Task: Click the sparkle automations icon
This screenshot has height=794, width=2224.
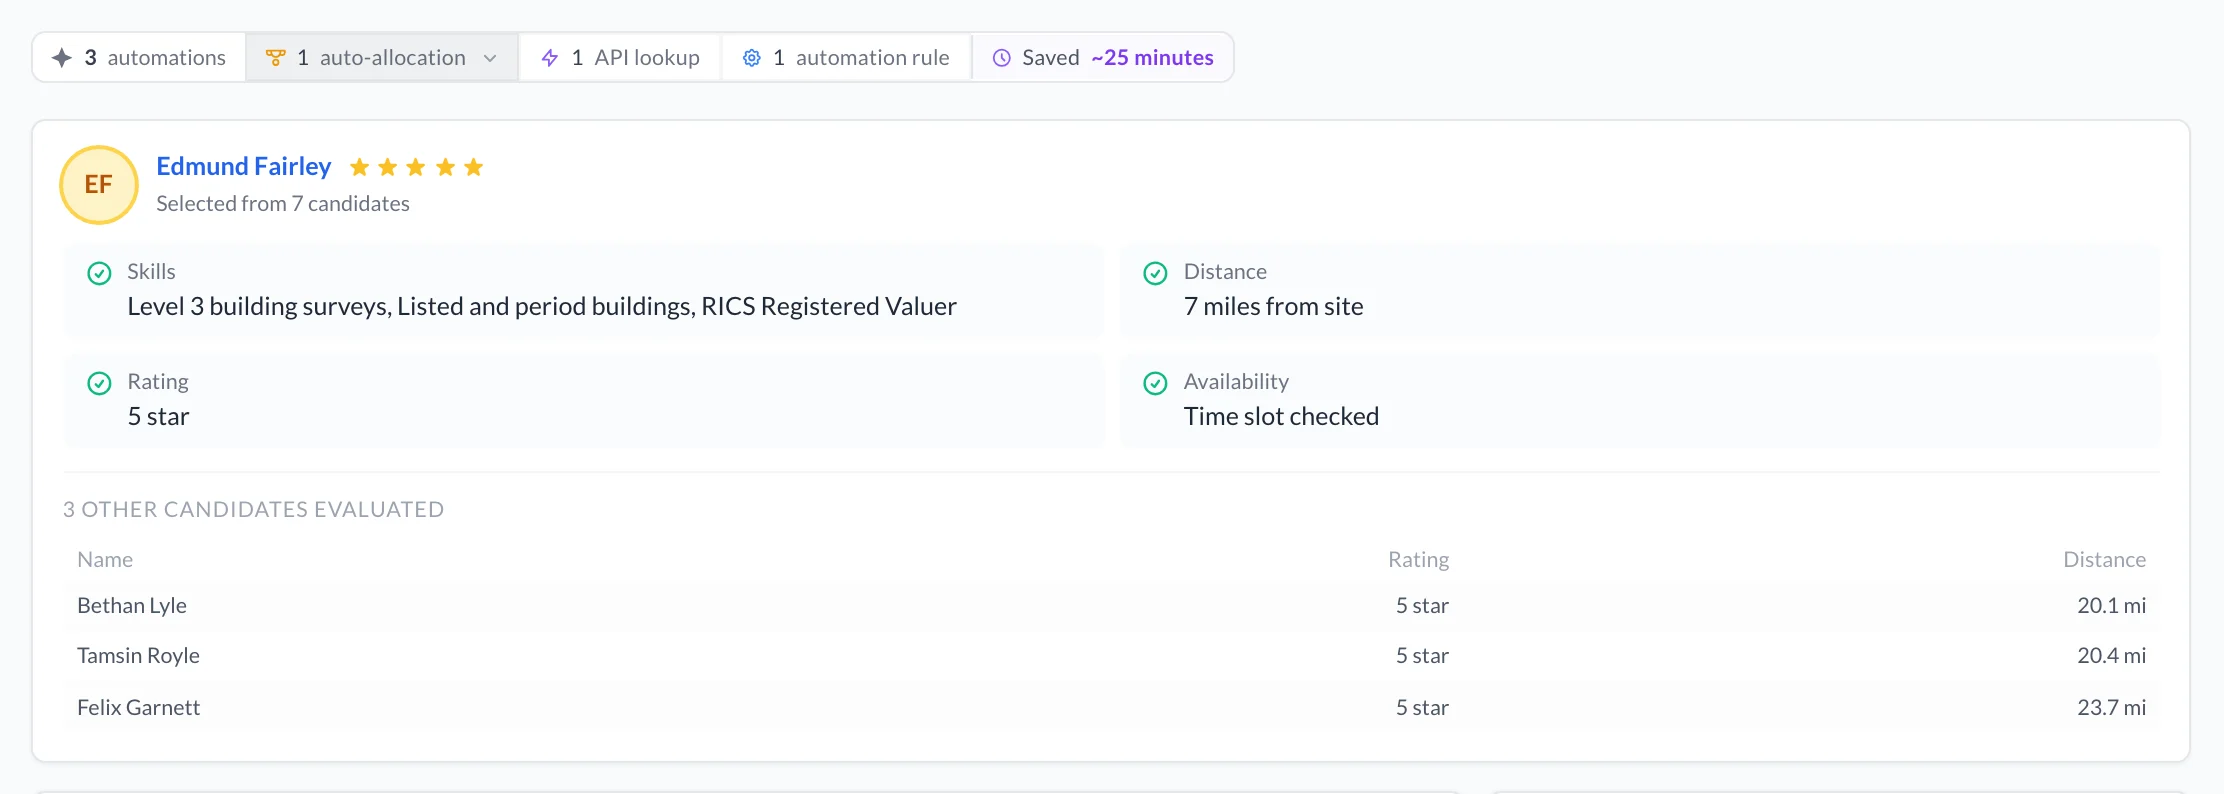Action: (62, 58)
